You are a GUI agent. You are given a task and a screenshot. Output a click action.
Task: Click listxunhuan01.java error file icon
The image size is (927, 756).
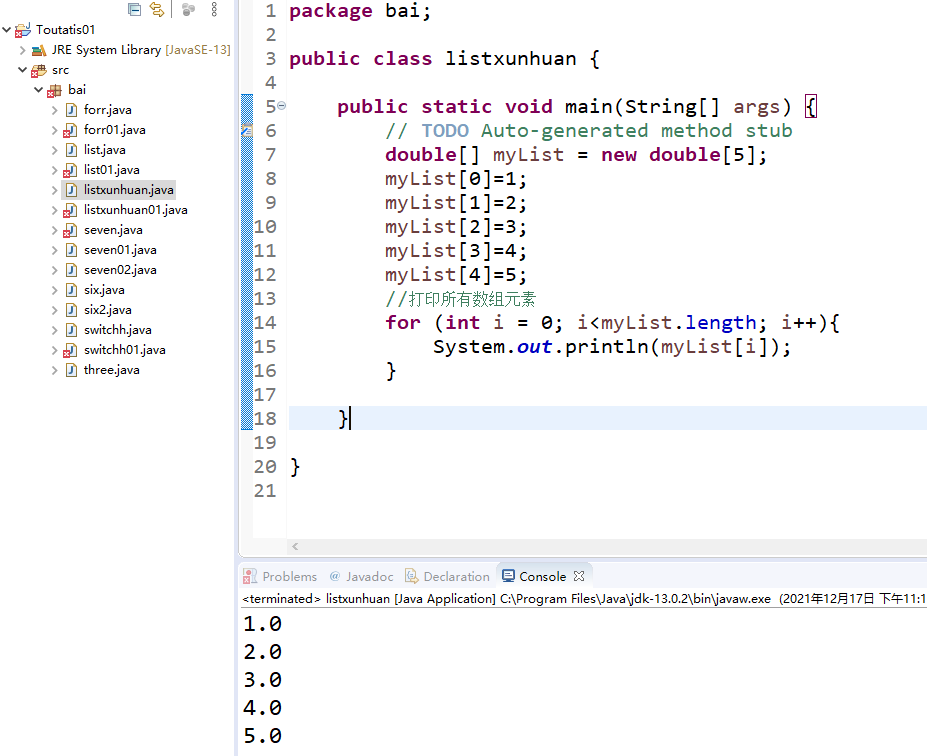click(70, 210)
